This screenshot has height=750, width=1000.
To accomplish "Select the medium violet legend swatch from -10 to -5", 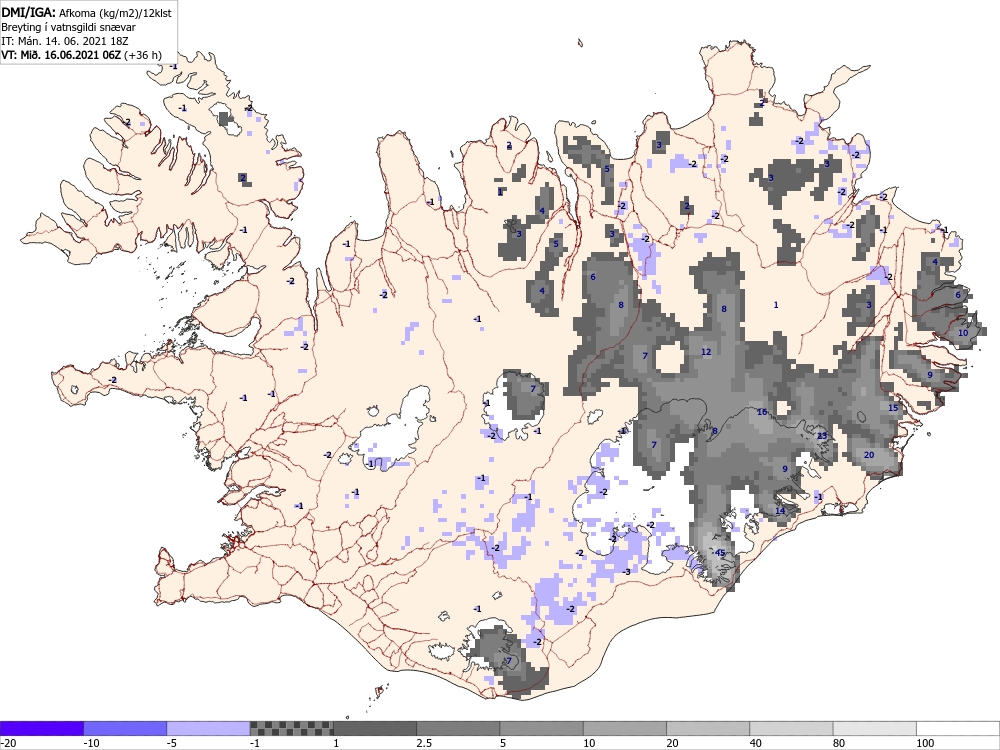I will point(125,728).
